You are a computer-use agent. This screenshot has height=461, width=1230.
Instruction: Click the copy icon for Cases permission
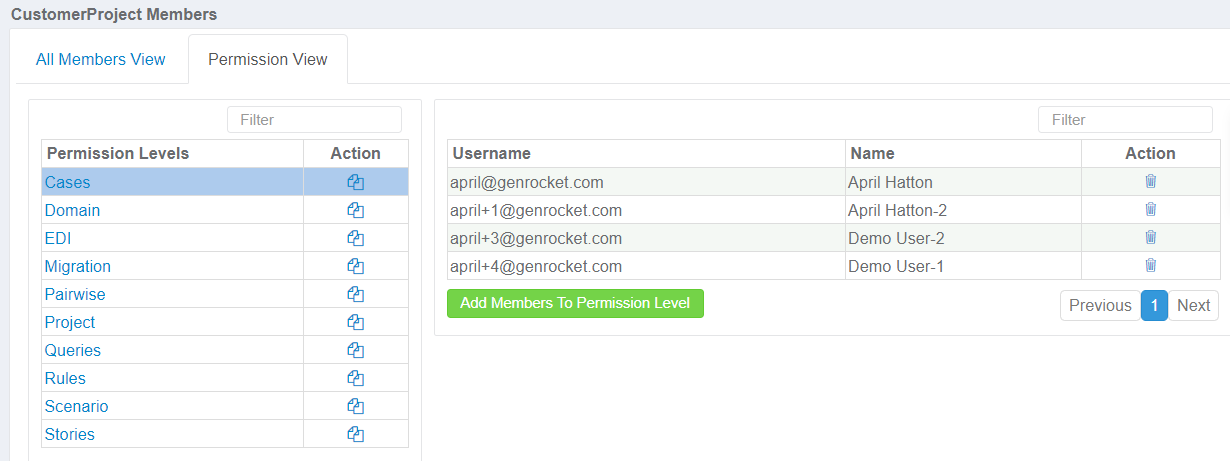coord(355,182)
